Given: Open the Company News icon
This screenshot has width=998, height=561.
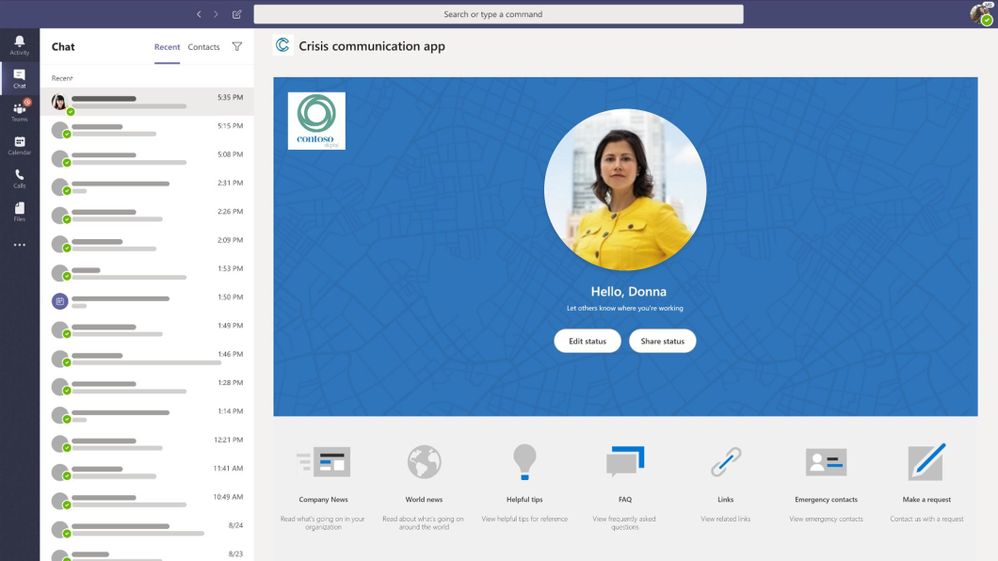Looking at the screenshot, I should click(323, 461).
